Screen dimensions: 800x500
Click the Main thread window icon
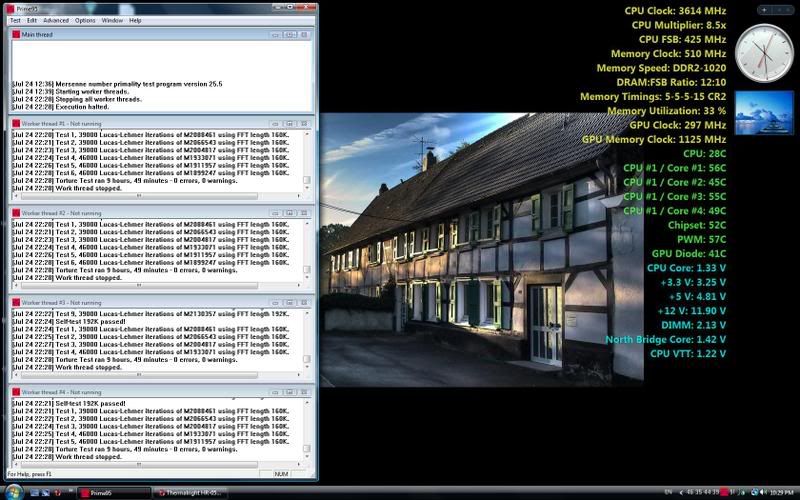click(x=16, y=34)
